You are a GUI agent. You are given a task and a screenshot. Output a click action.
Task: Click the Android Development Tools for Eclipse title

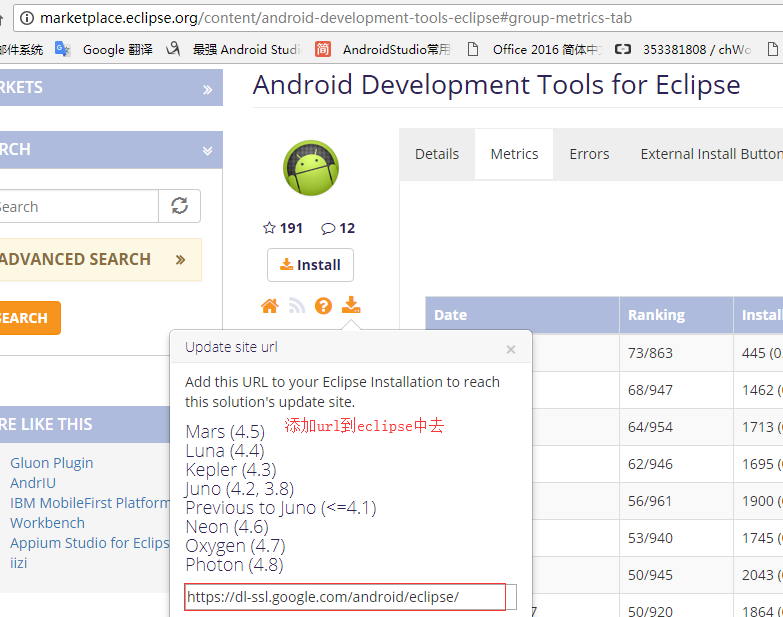pyautogui.click(x=496, y=84)
